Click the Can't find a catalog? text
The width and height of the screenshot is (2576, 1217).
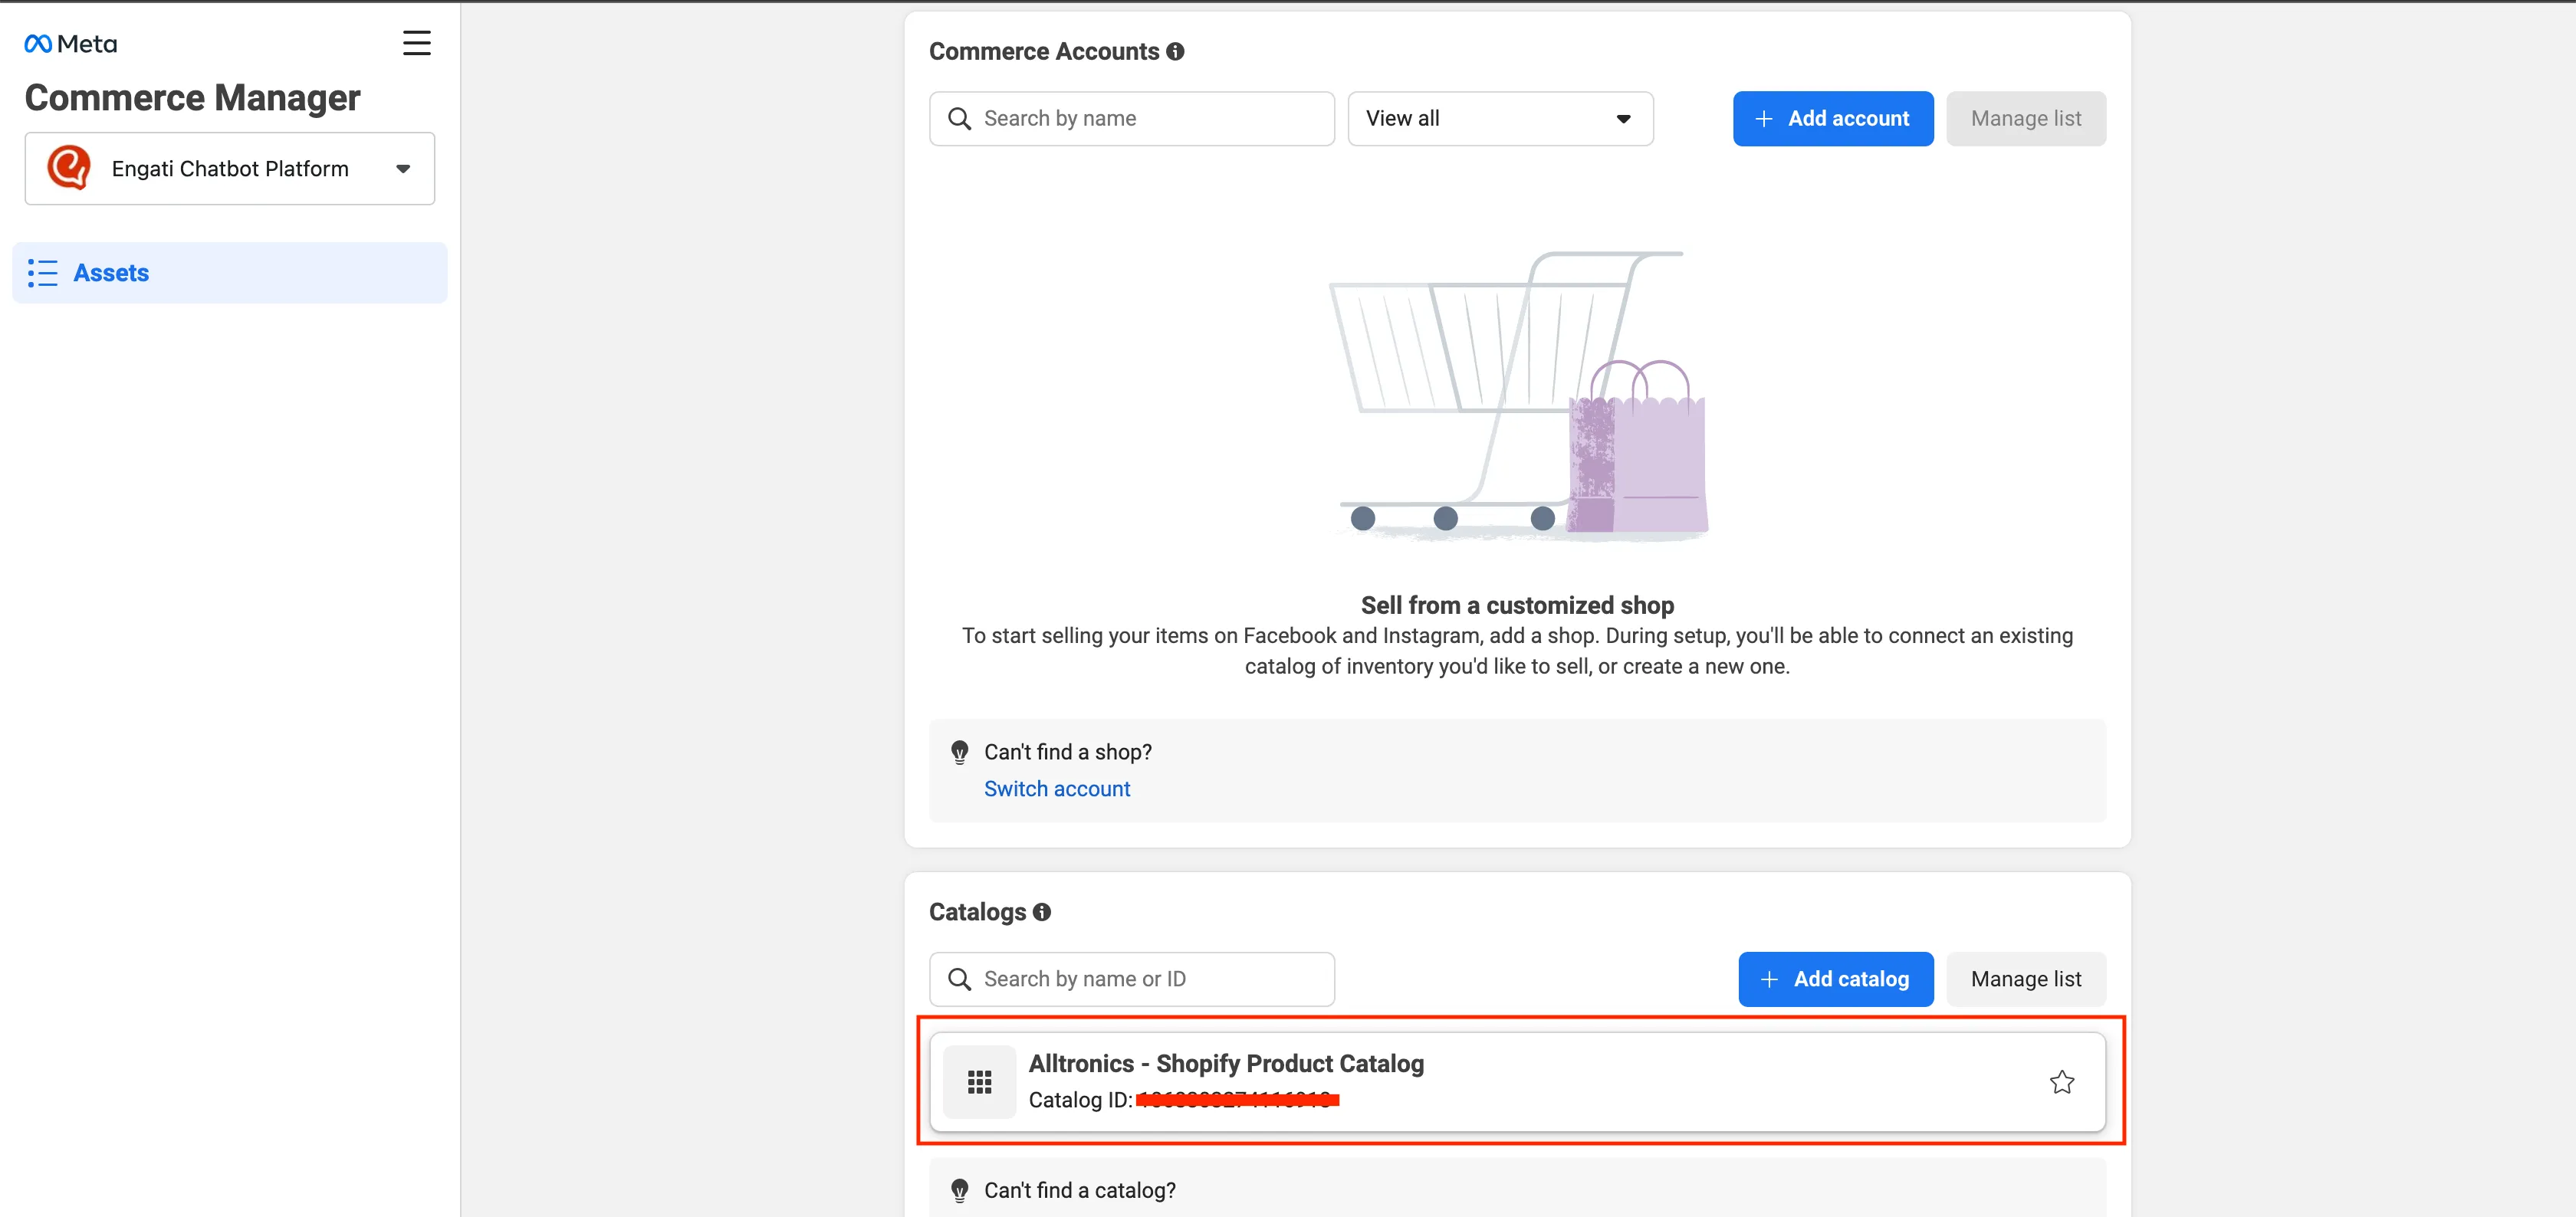1079,1190
